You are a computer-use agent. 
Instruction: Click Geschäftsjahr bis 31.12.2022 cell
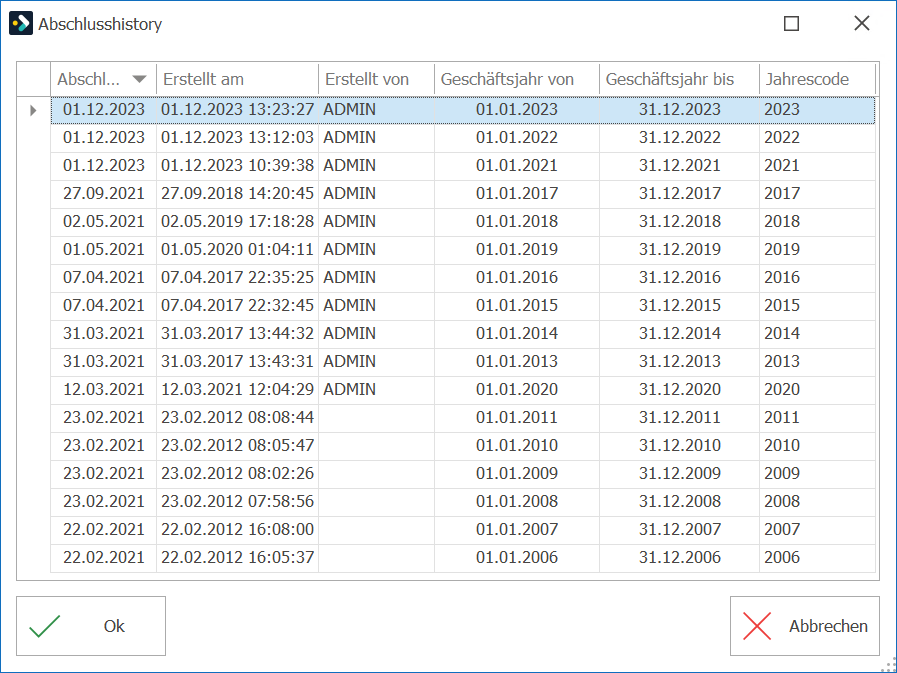[680, 138]
